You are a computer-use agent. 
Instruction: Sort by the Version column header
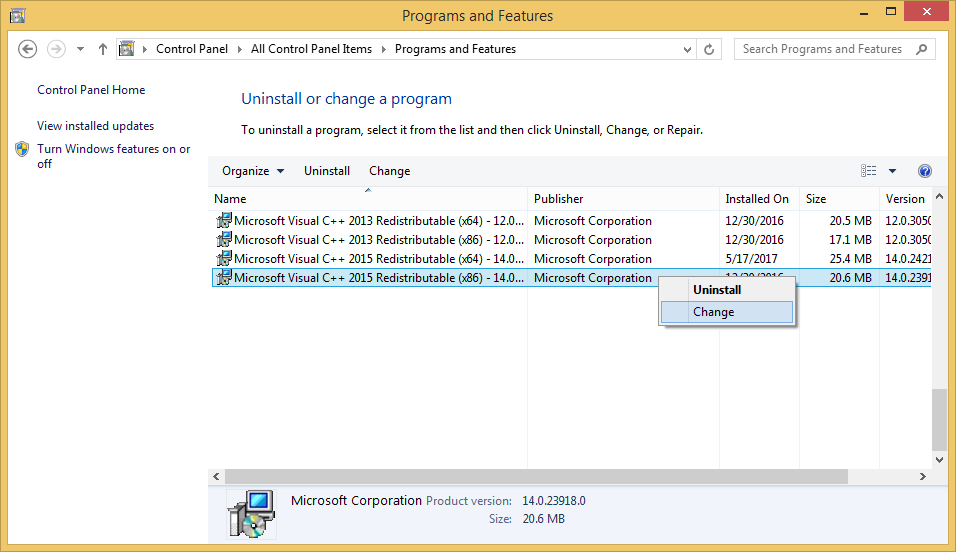[x=906, y=199]
